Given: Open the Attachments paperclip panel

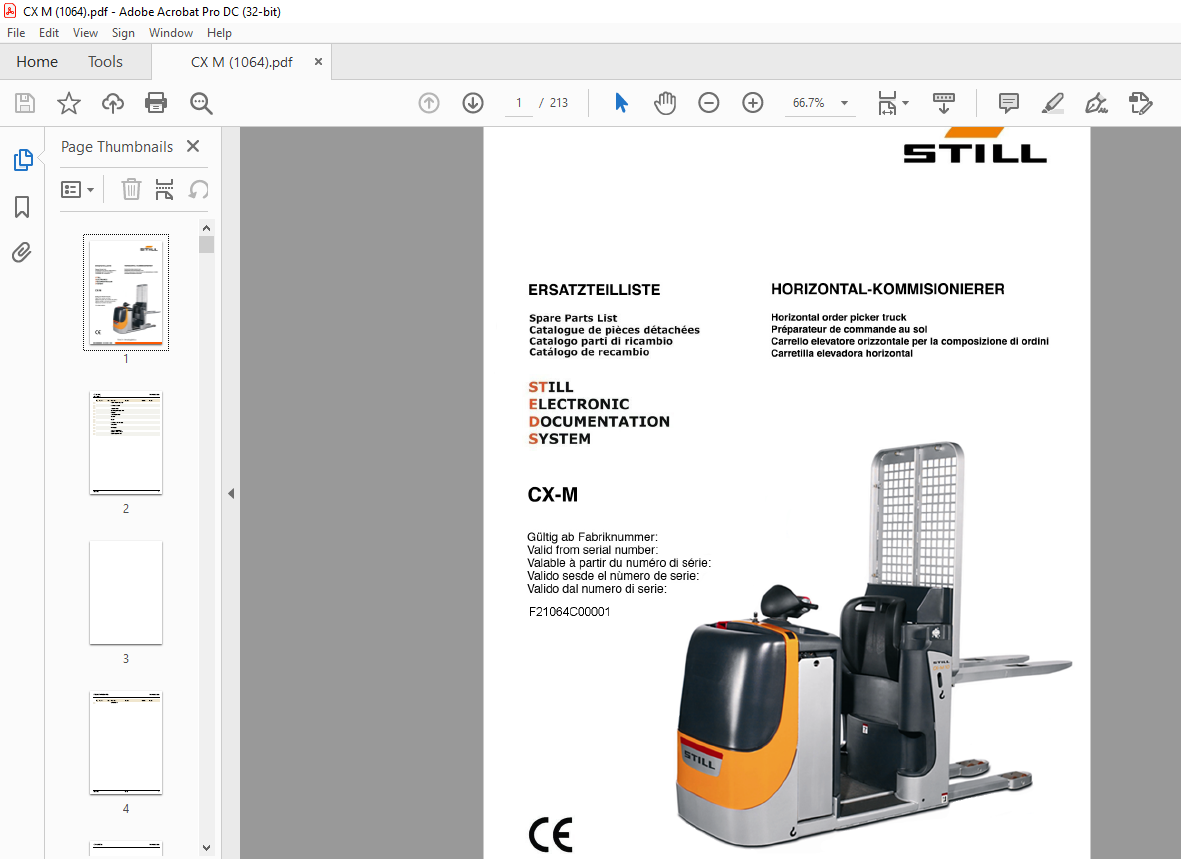Looking at the screenshot, I should click(x=22, y=252).
